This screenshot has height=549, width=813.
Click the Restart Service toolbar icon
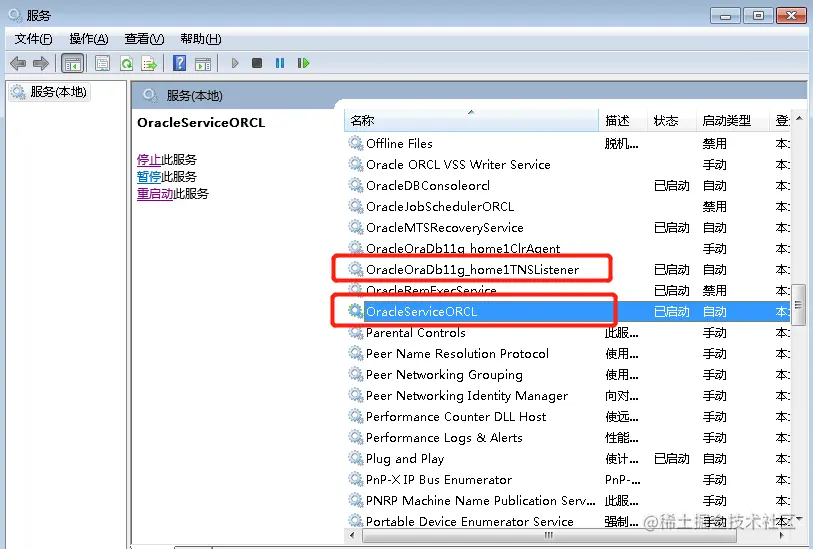click(303, 63)
